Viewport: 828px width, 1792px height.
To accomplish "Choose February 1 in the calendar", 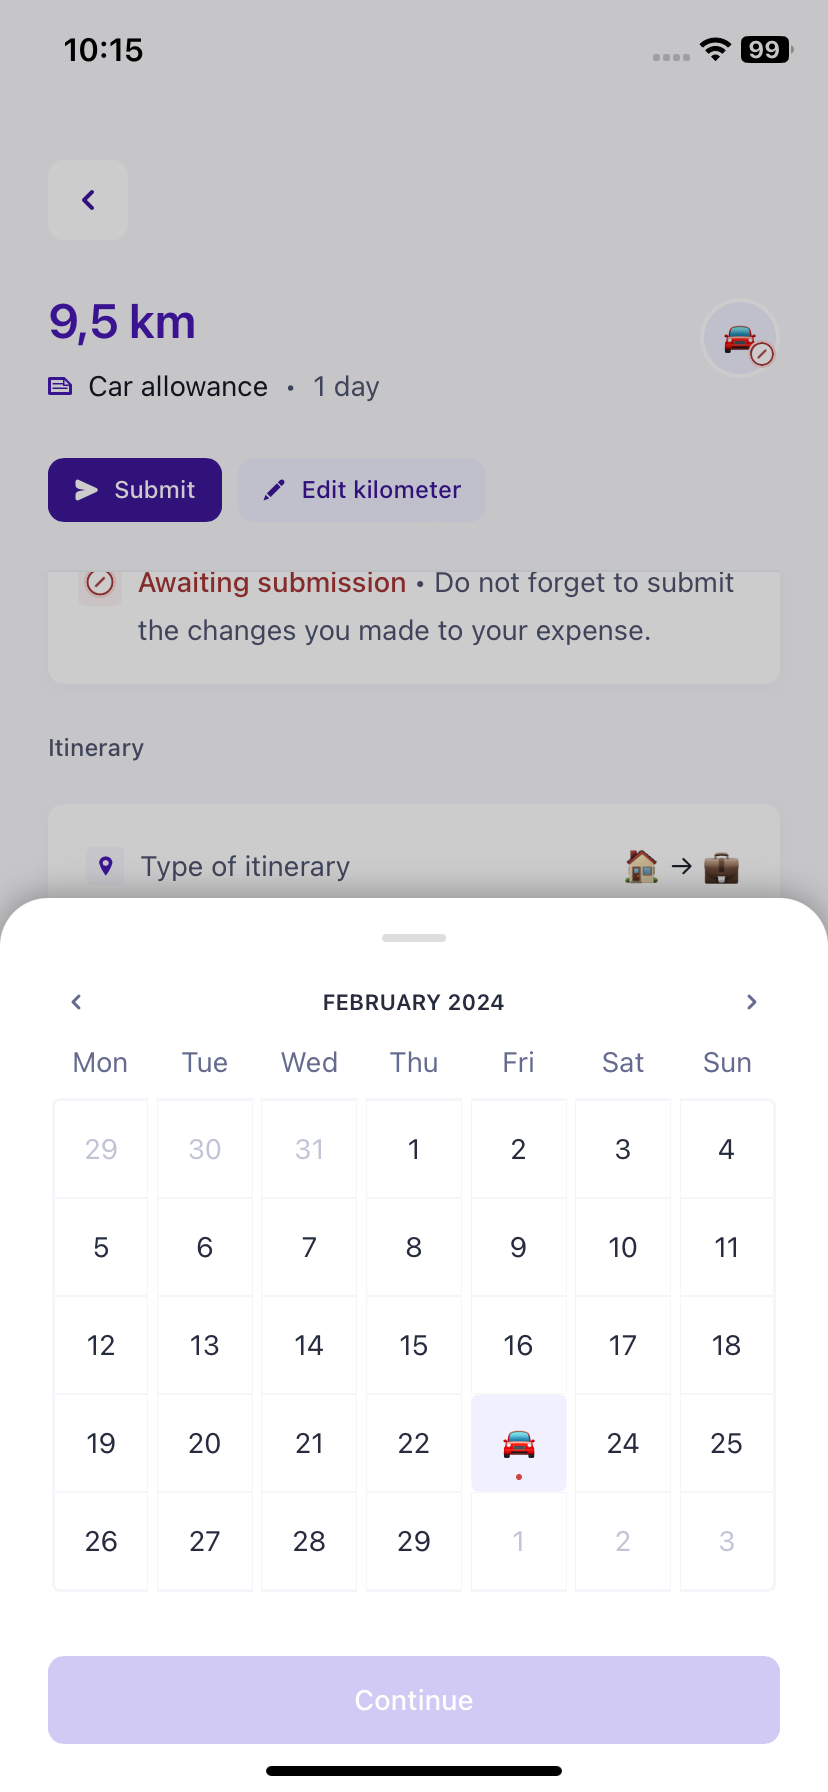I will pyautogui.click(x=414, y=1150).
